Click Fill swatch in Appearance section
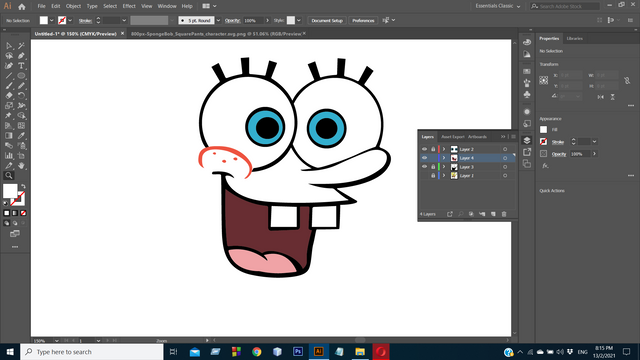 point(543,129)
